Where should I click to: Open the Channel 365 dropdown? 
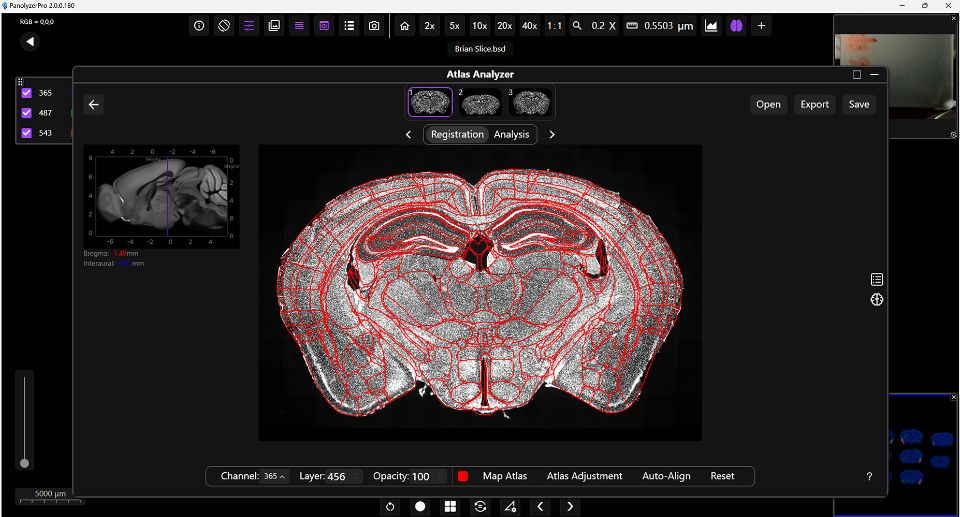tap(275, 476)
